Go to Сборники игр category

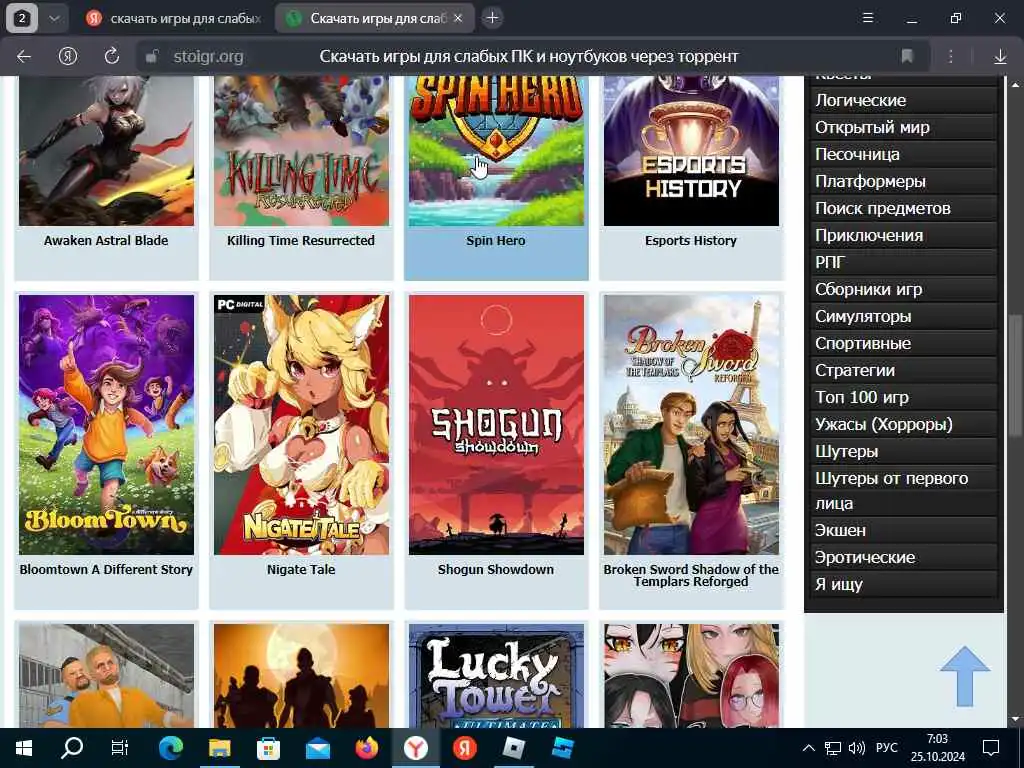point(904,289)
